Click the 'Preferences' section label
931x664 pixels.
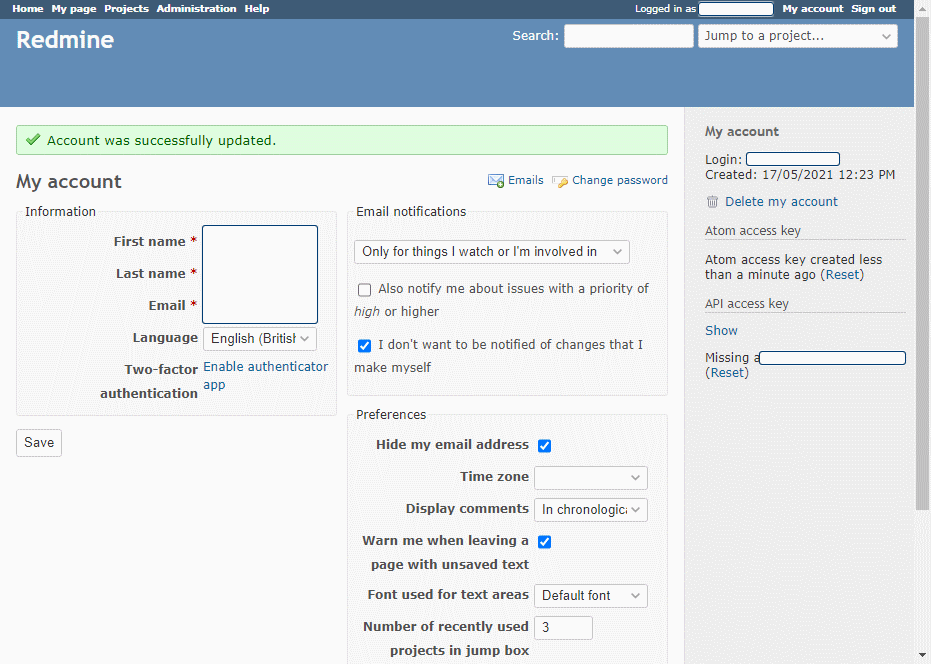[391, 415]
